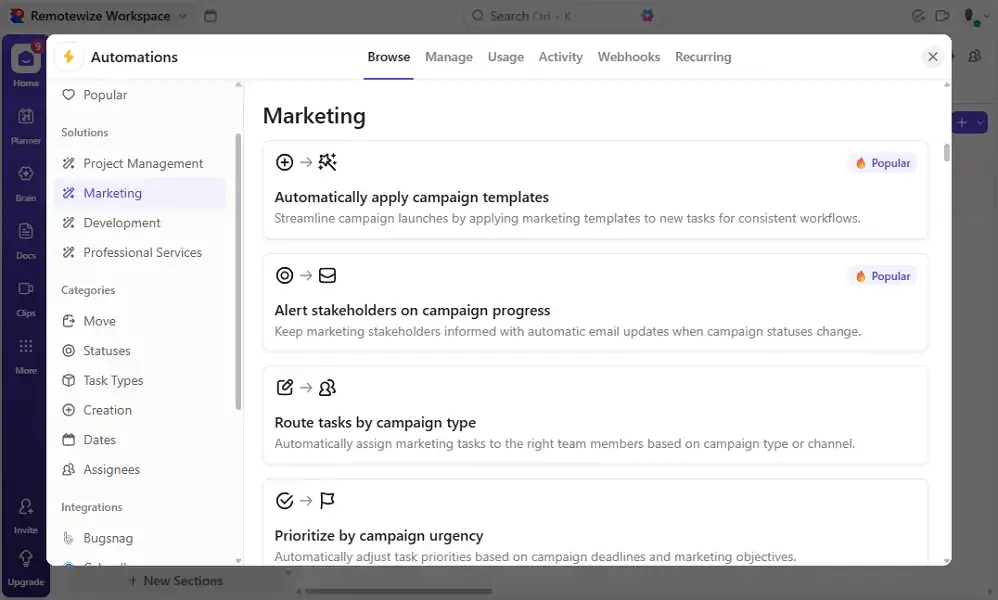
Task: Switch to the Manage tab
Action: (448, 57)
